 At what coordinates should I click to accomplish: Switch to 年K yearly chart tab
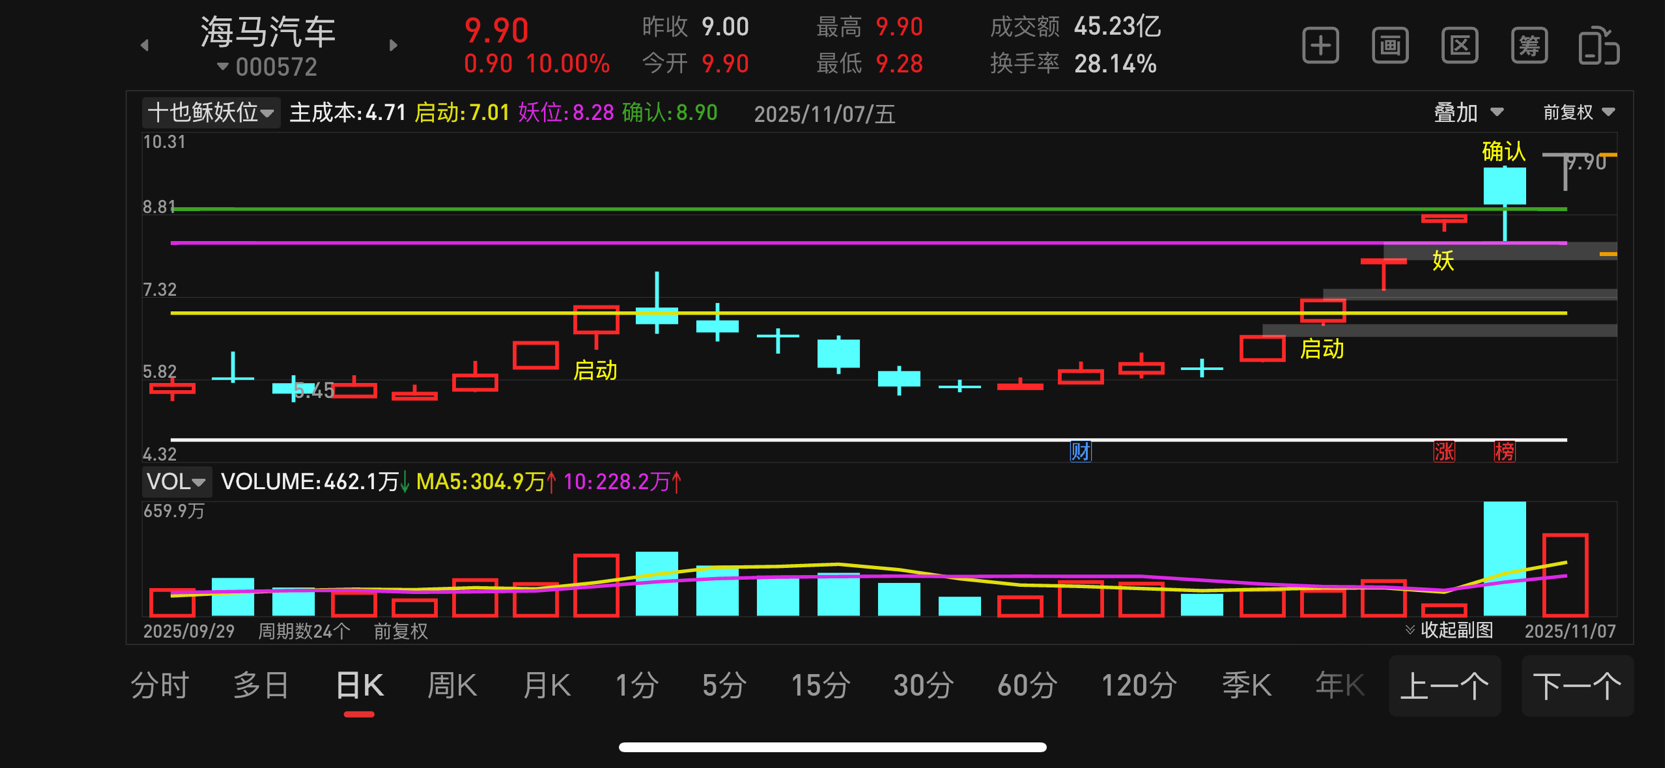click(1340, 686)
